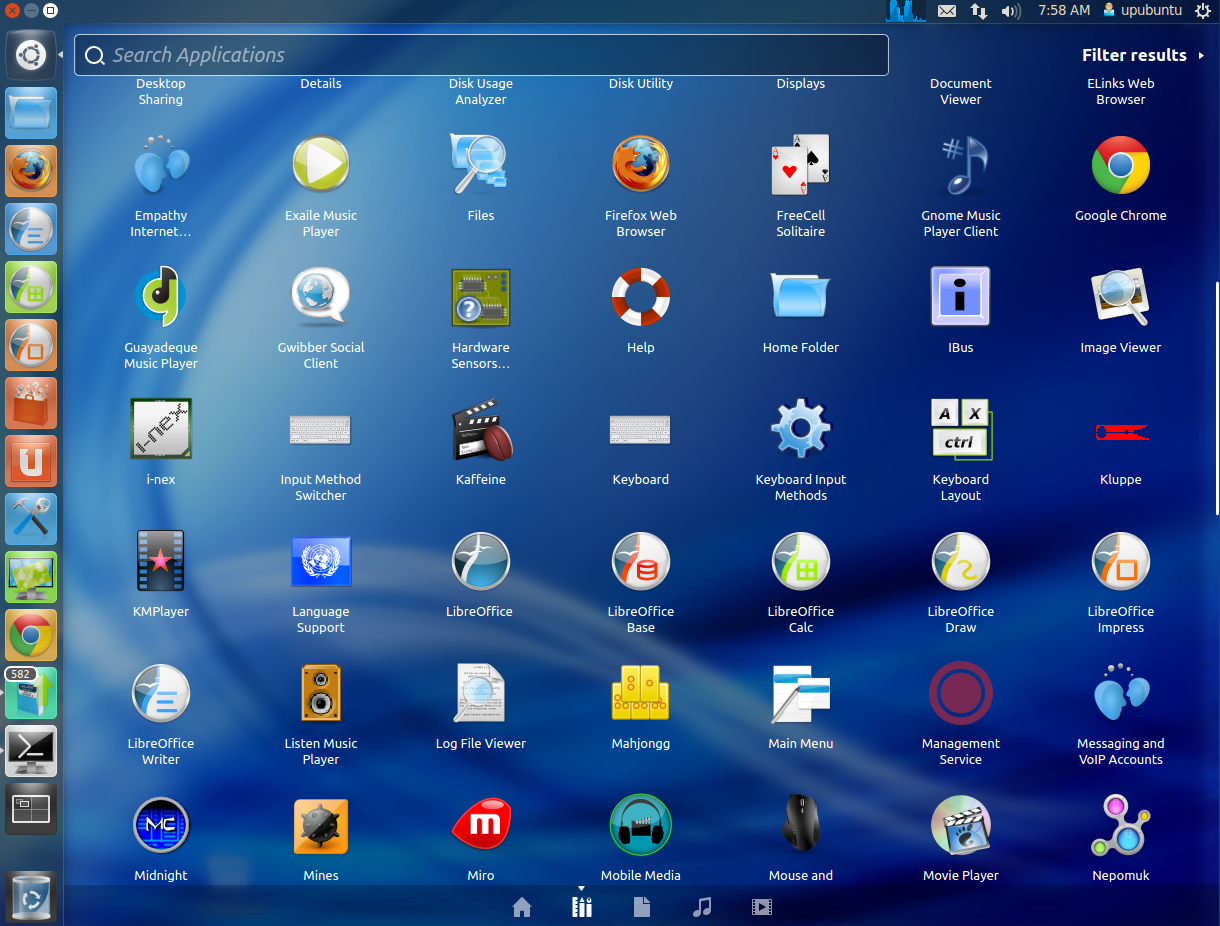Click the Search Applications field

(480, 55)
